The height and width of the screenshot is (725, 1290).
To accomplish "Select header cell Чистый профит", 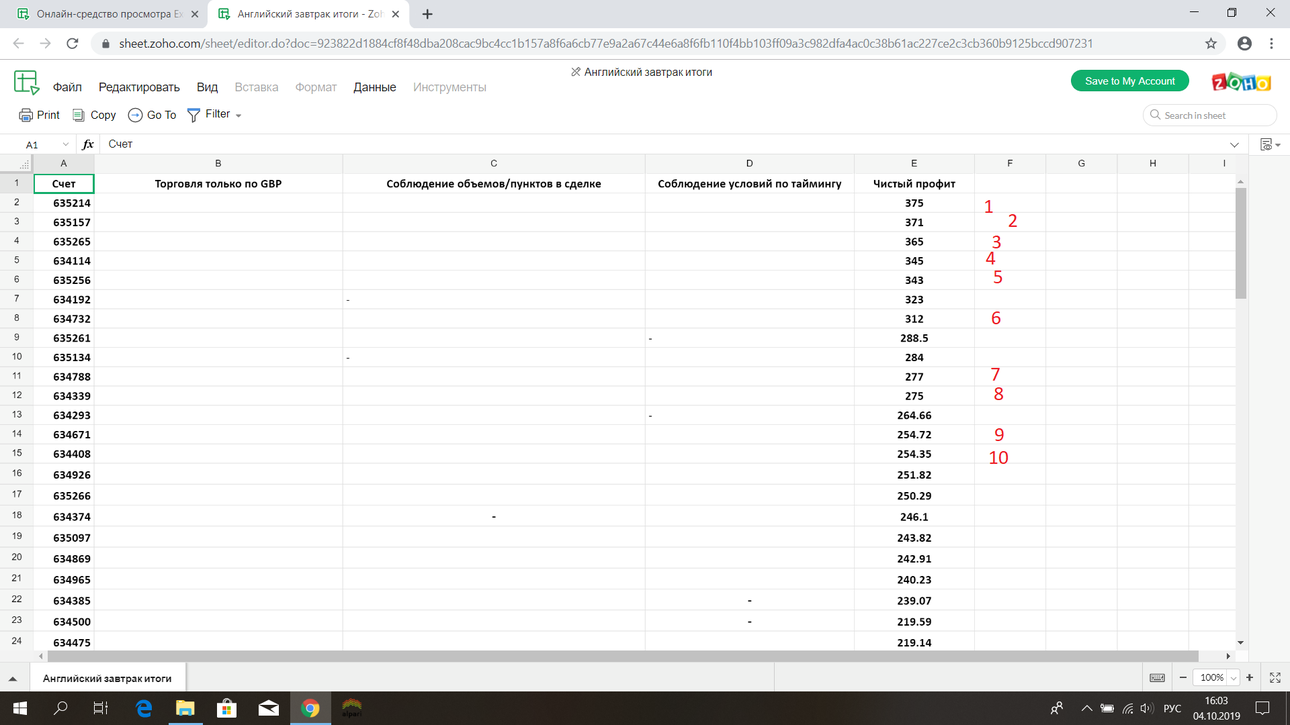I will pos(914,184).
